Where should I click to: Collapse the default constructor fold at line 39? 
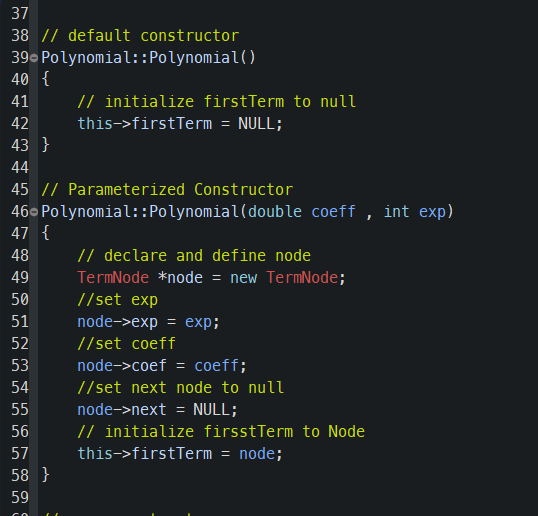[34, 58]
